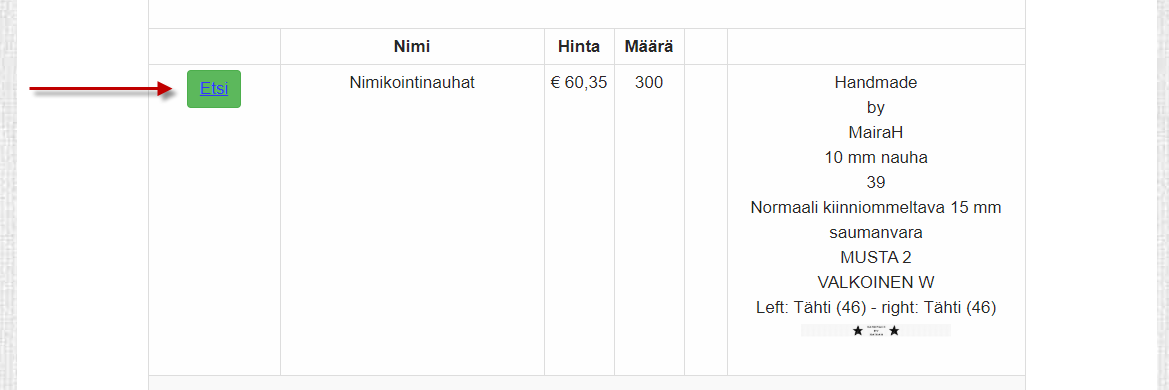Click the Normaali kiinniommeltava 15 mm text
1169x390 pixels.
click(x=876, y=207)
